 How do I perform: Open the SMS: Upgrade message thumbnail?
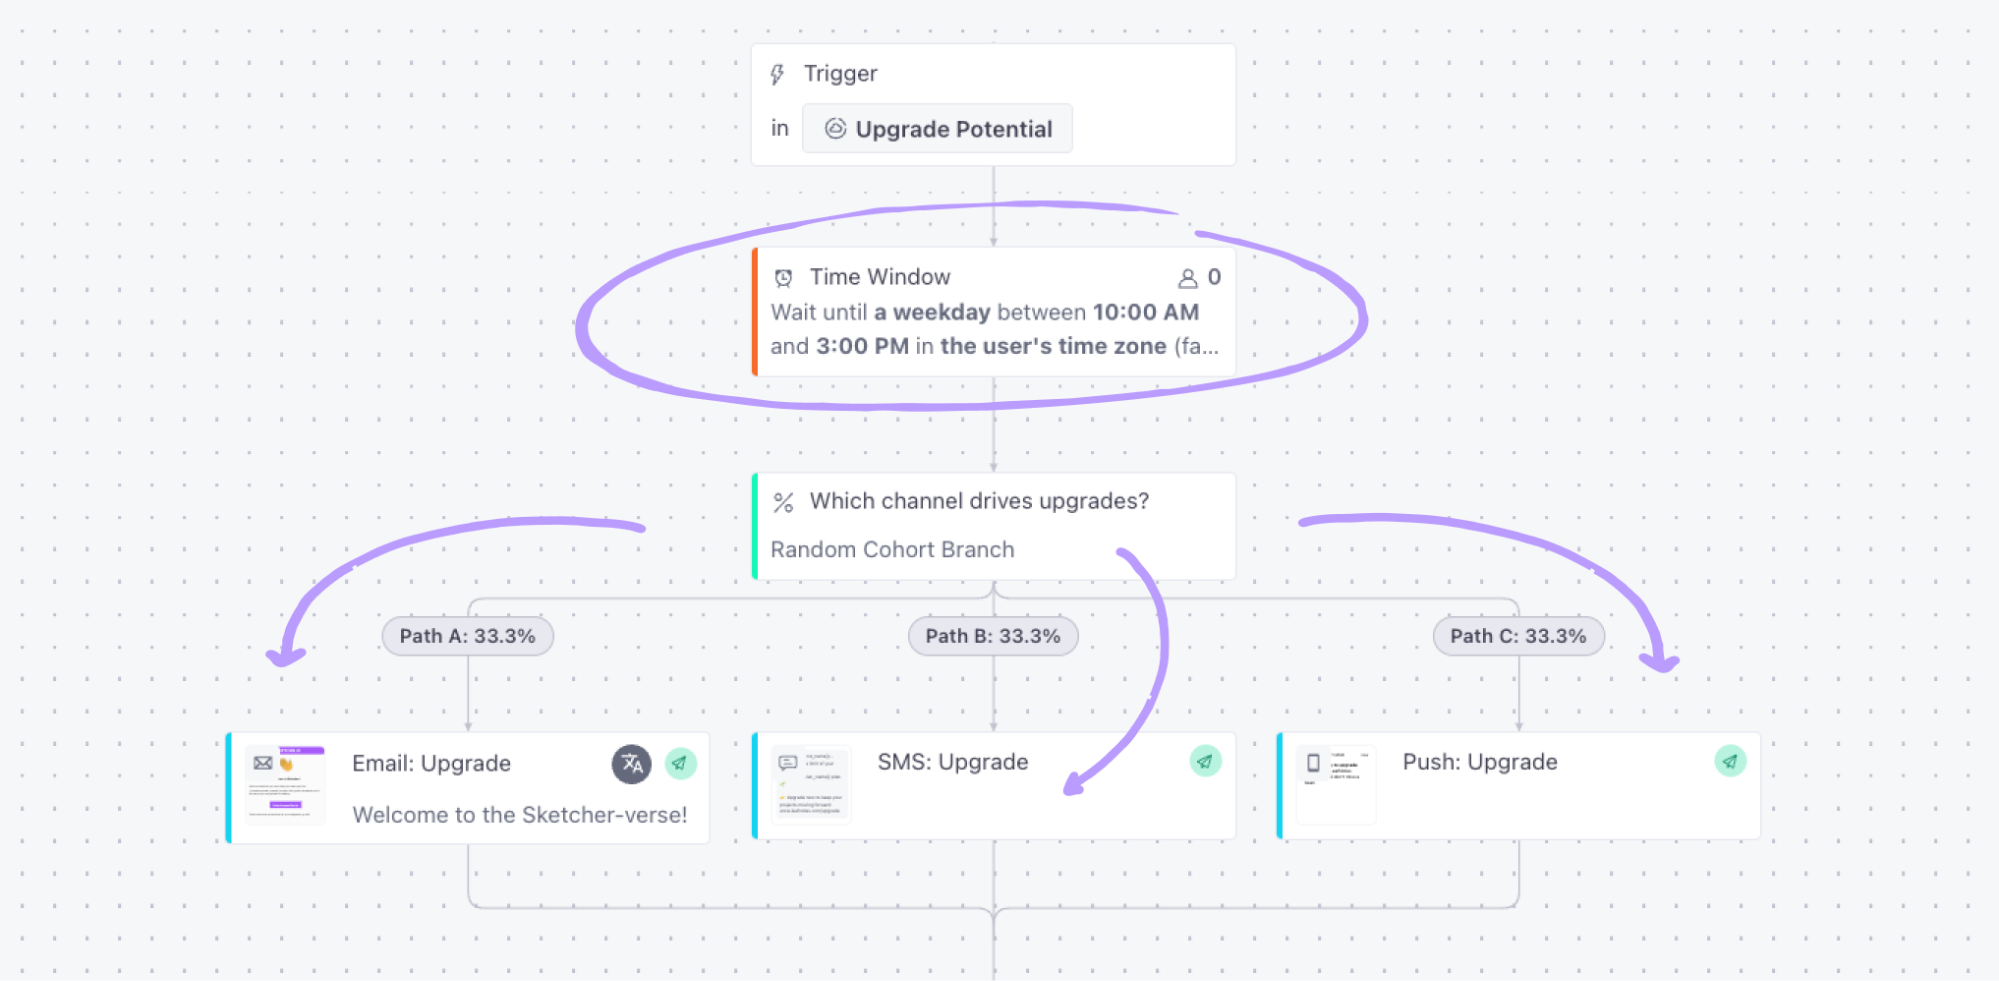coord(811,785)
